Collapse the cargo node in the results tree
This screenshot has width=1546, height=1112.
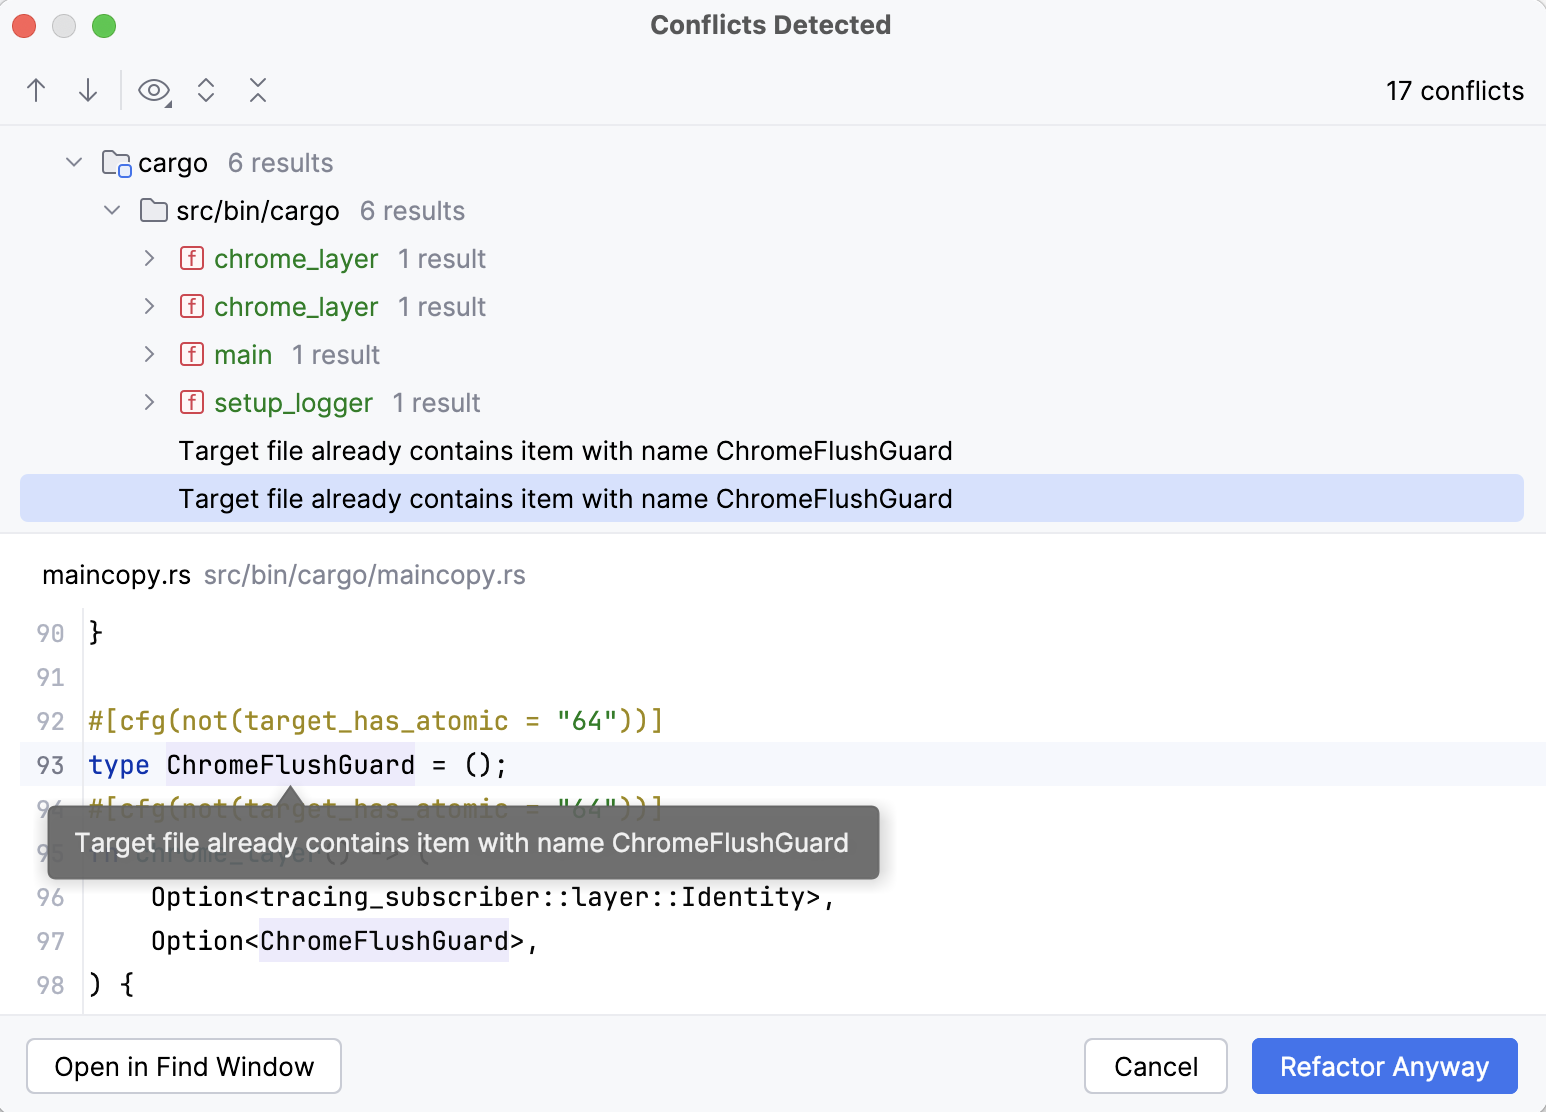pos(73,161)
